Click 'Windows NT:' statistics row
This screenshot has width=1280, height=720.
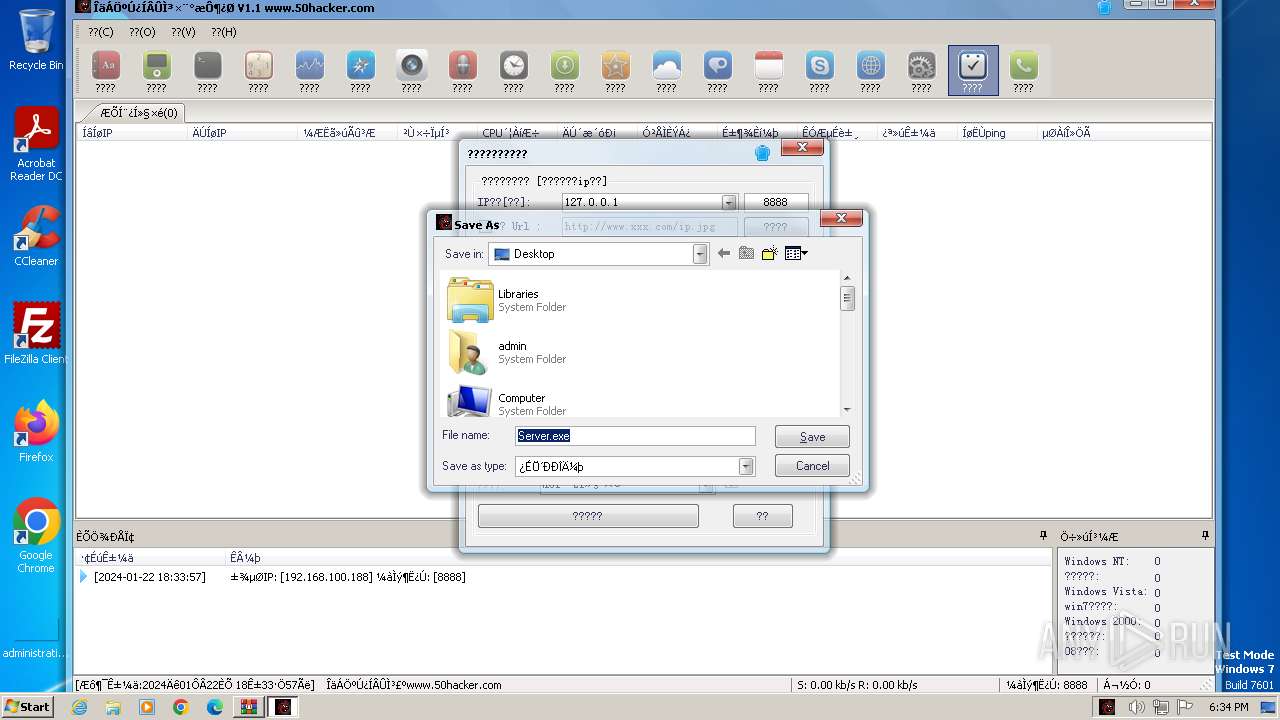[x=1112, y=562]
